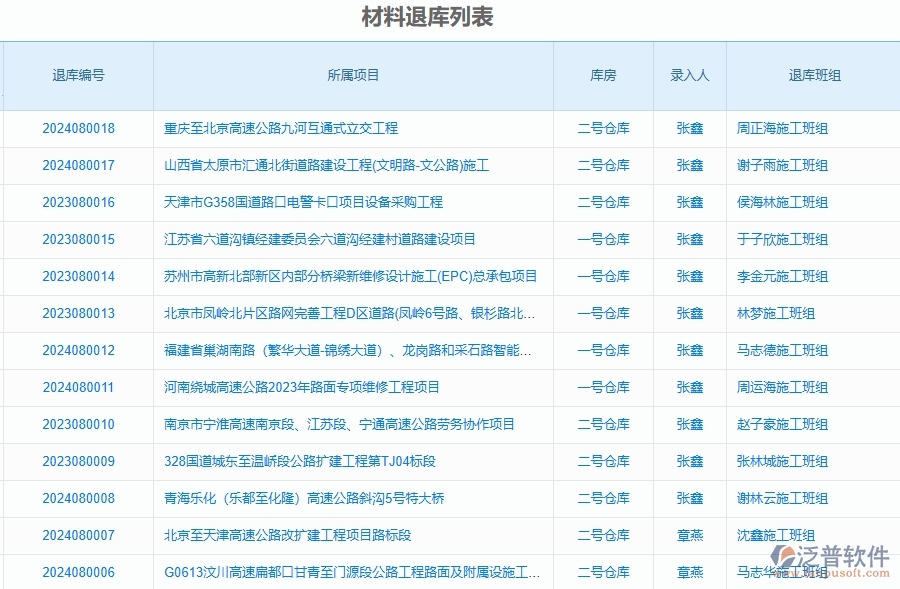
Task: Open return record 2024080006
Action: tap(78, 572)
